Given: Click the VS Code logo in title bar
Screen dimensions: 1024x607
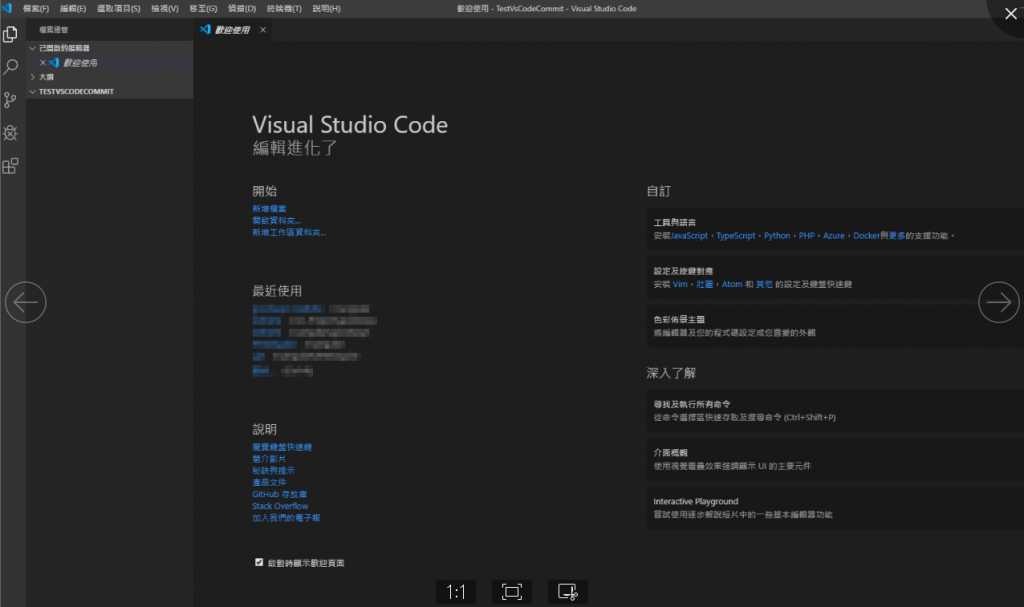Looking at the screenshot, I should click(7, 8).
